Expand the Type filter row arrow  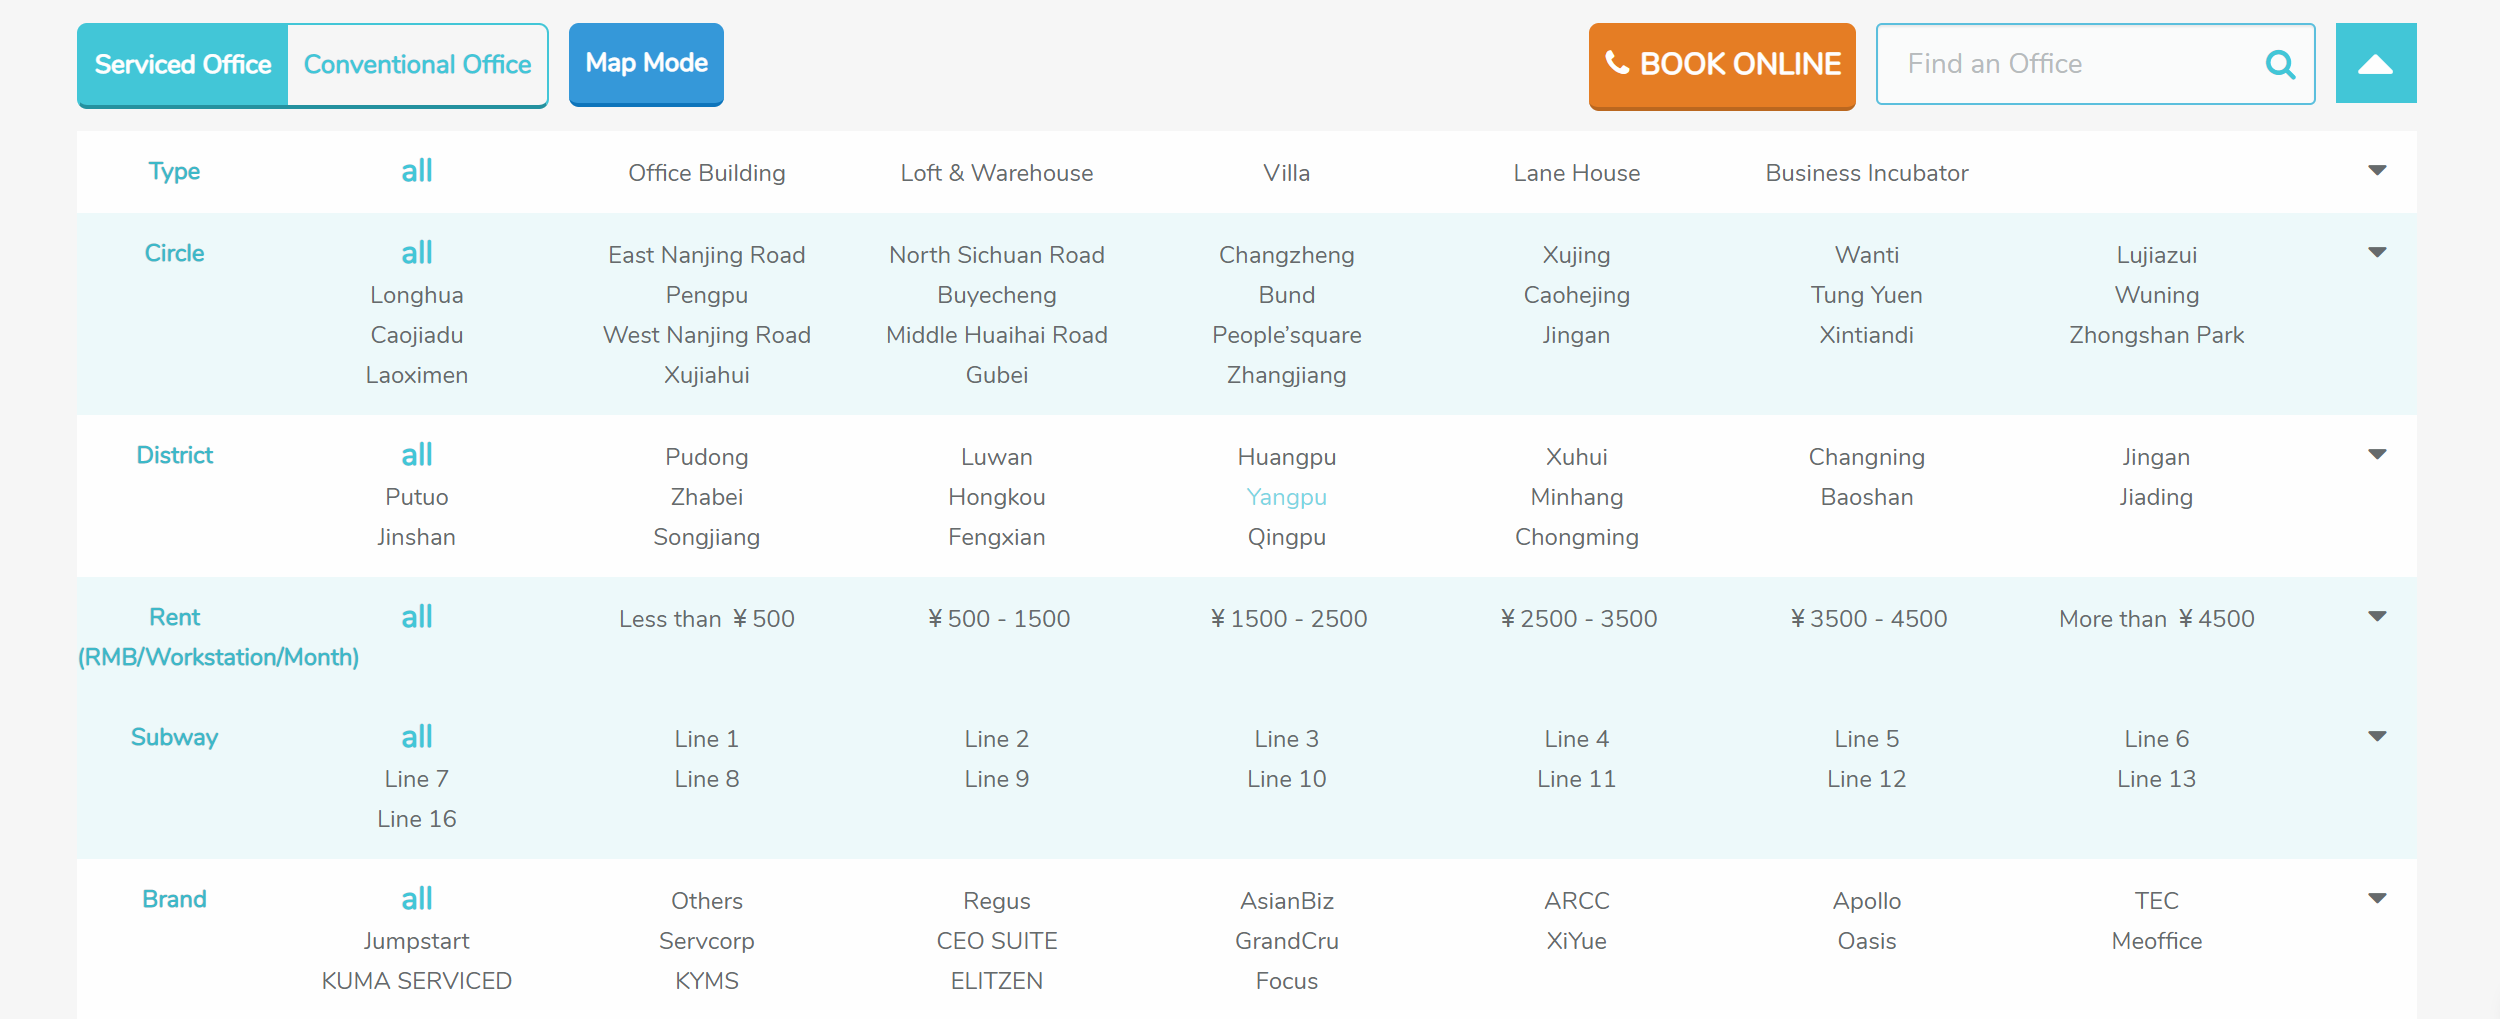2378,171
